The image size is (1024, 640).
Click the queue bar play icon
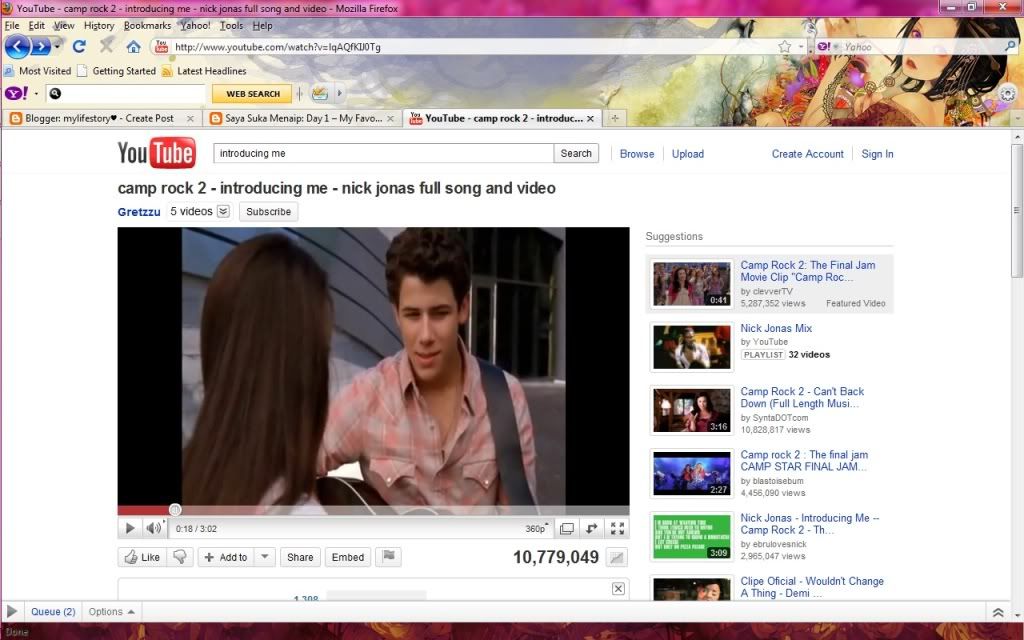[x=12, y=611]
